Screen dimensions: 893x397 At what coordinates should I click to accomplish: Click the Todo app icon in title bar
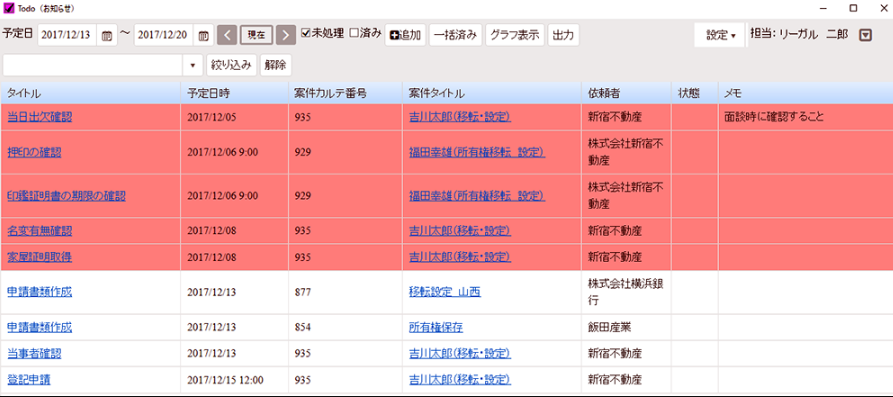click(x=9, y=9)
